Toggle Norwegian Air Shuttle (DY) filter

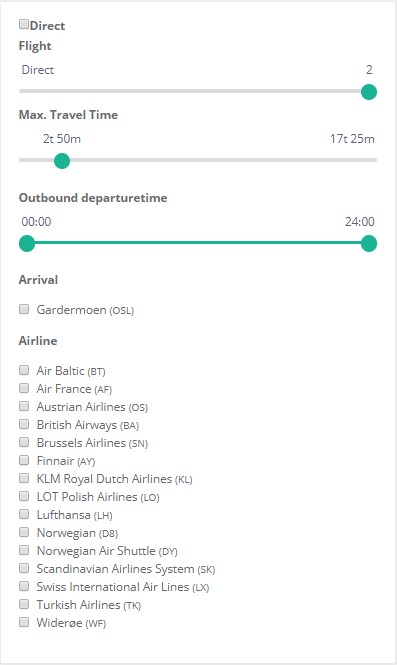click(x=24, y=550)
